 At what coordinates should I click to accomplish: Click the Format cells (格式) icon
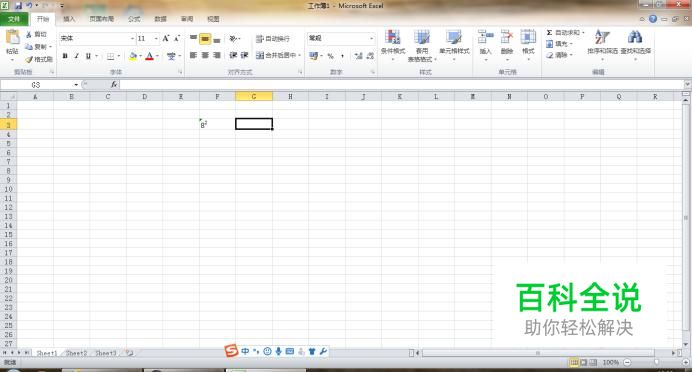pyautogui.click(x=528, y=37)
